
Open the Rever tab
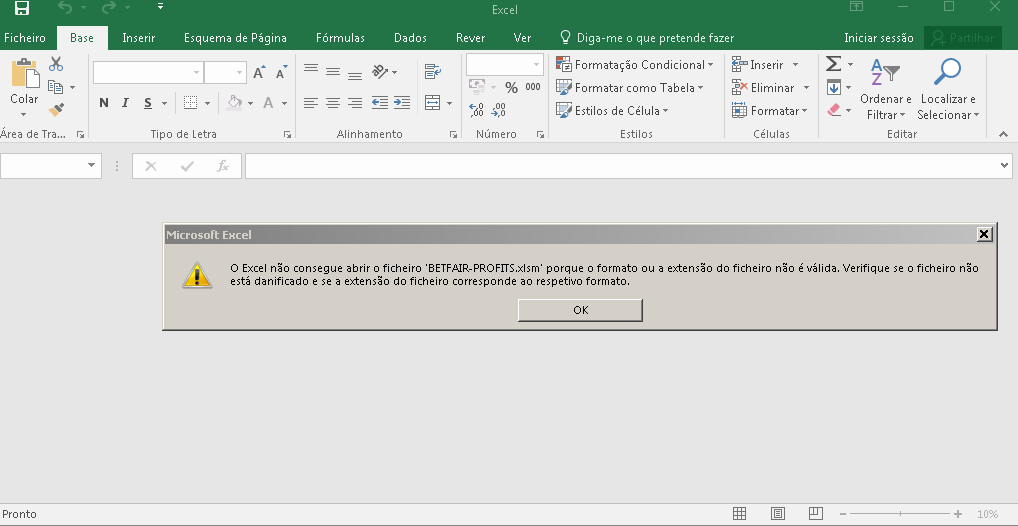(471, 38)
